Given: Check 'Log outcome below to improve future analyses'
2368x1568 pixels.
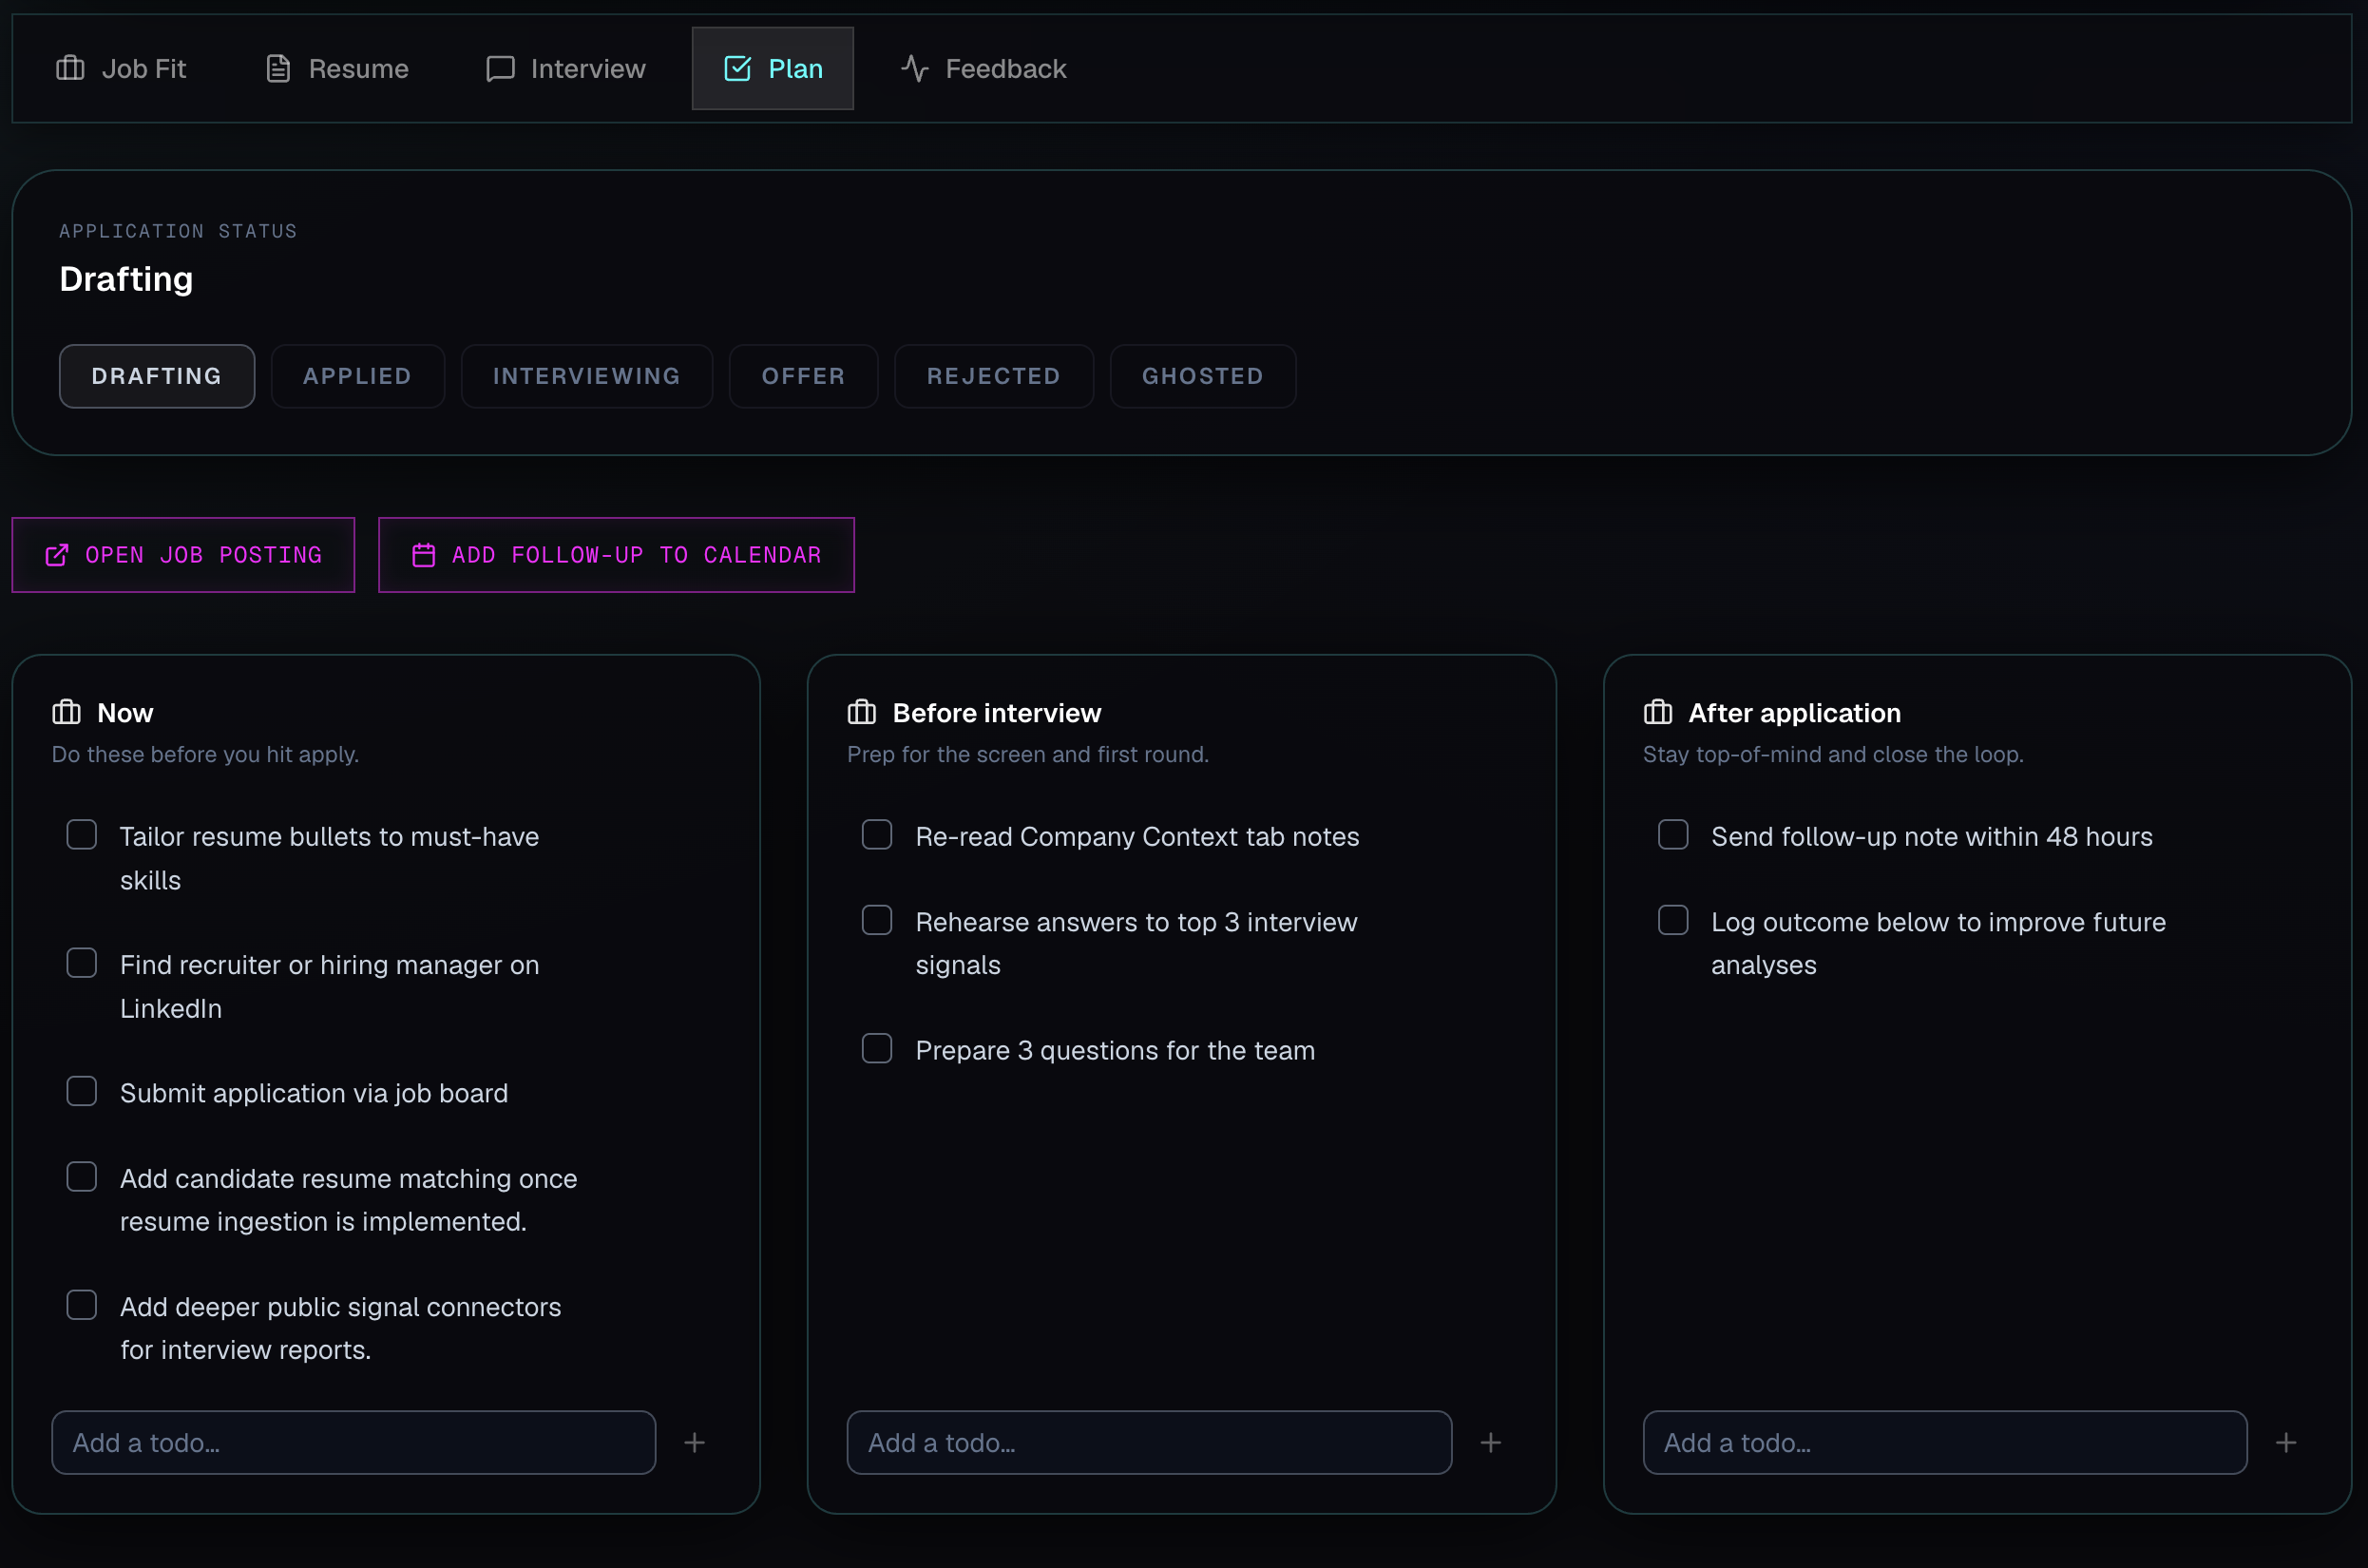Looking at the screenshot, I should [1673, 920].
